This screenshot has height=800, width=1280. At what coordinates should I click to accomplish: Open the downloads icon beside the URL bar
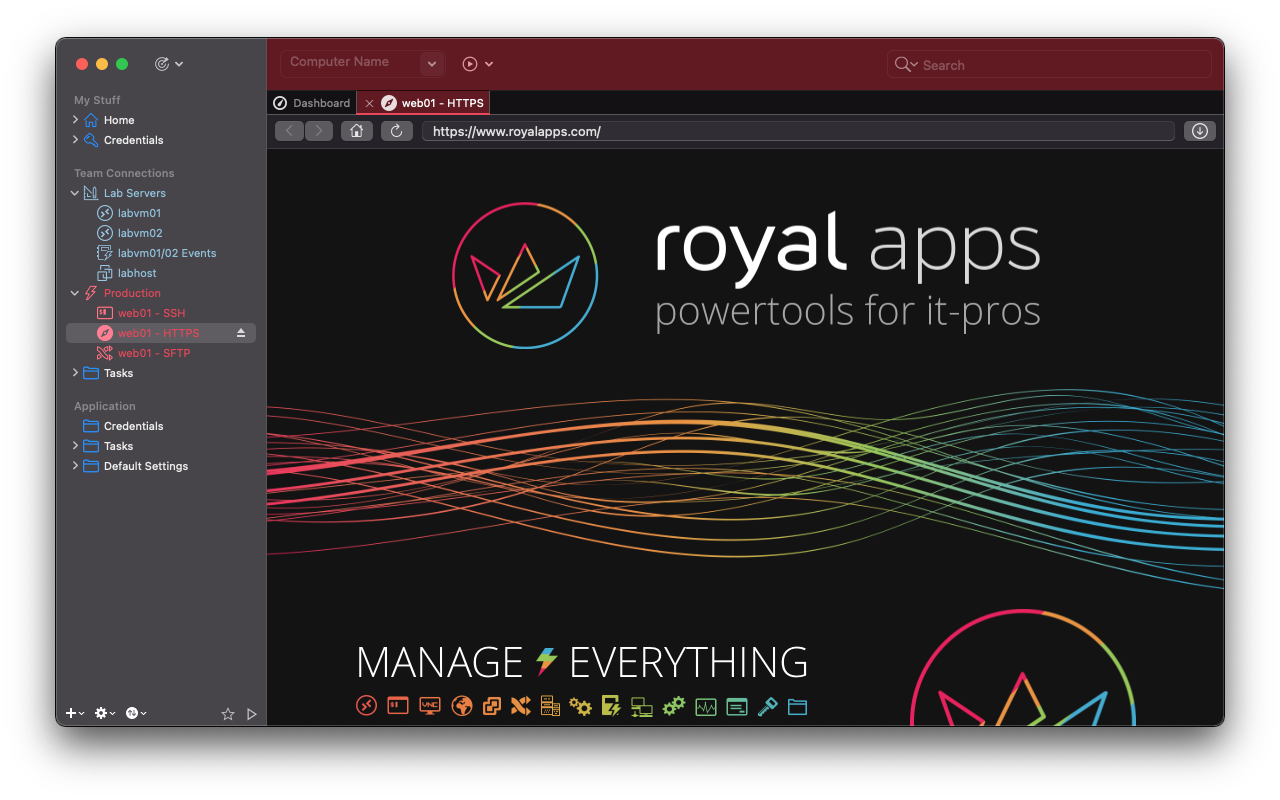coord(1200,131)
